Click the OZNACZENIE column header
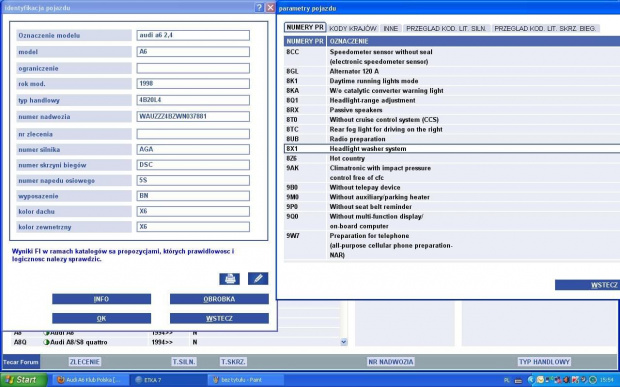Viewport: 620px width, 387px height. [x=473, y=41]
